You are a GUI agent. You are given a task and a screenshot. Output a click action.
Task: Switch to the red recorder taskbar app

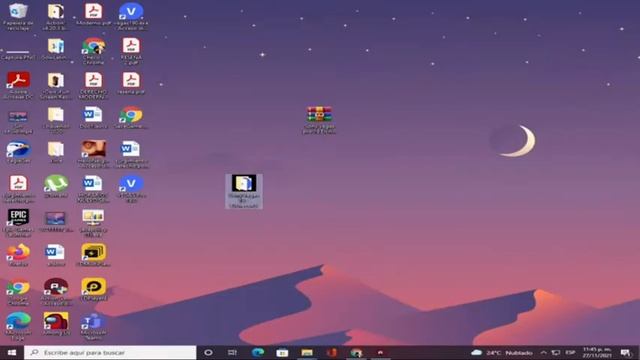tap(380, 352)
